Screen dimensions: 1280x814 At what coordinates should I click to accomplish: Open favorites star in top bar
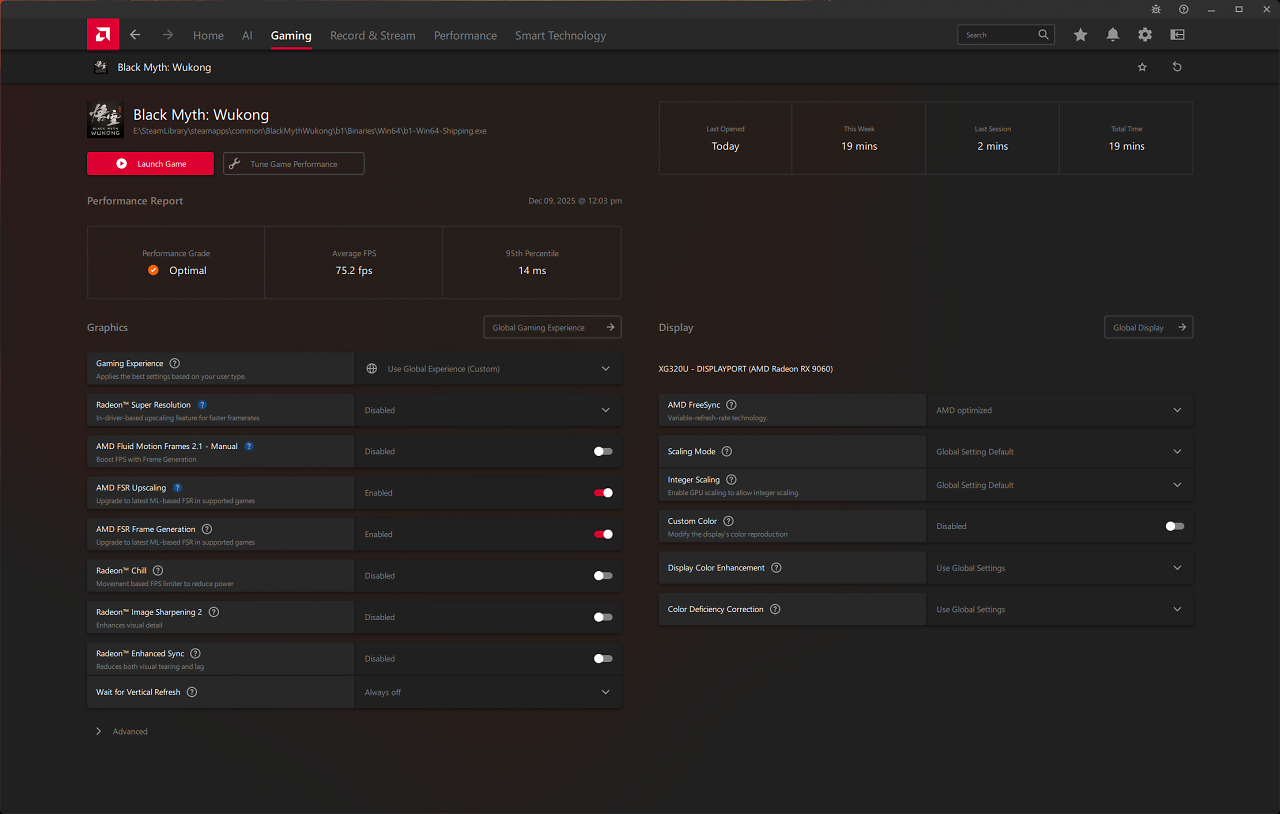coord(1081,35)
